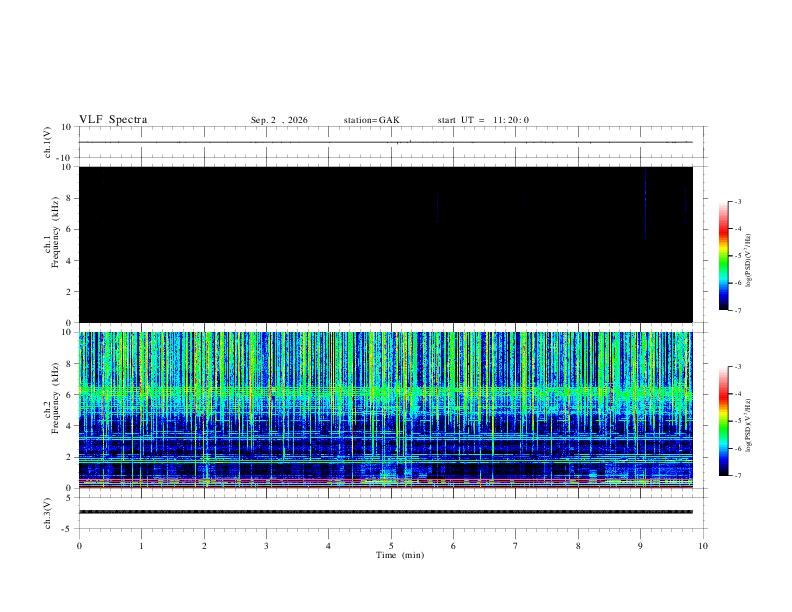Viewport: 792px width, 612px height.
Task: Click the 'station=GAK' label
Action: pos(371,120)
